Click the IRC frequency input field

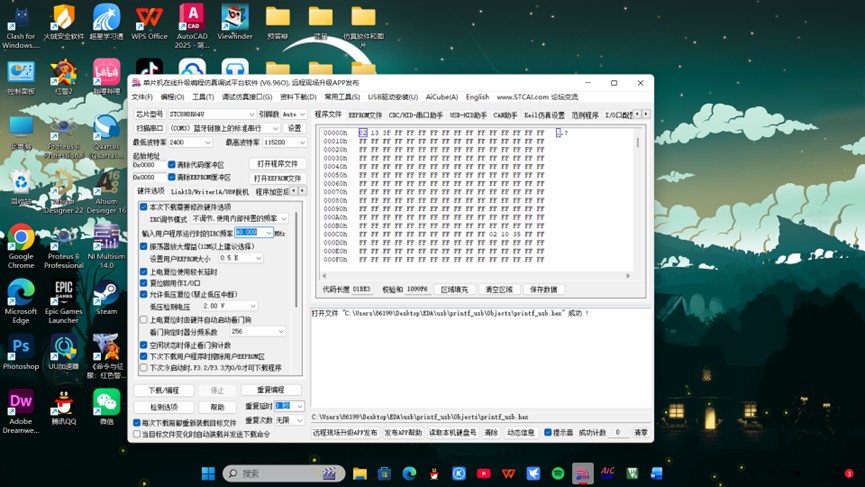[253, 233]
